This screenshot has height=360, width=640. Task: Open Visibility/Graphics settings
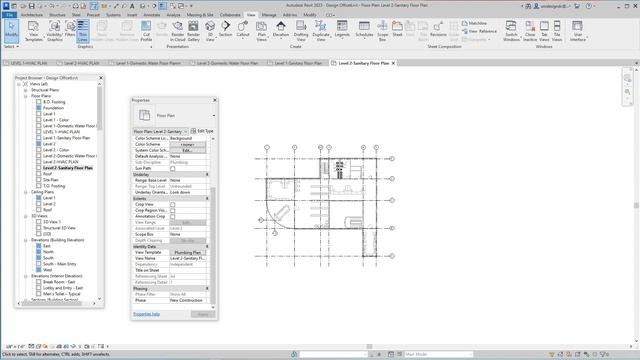(x=55, y=31)
